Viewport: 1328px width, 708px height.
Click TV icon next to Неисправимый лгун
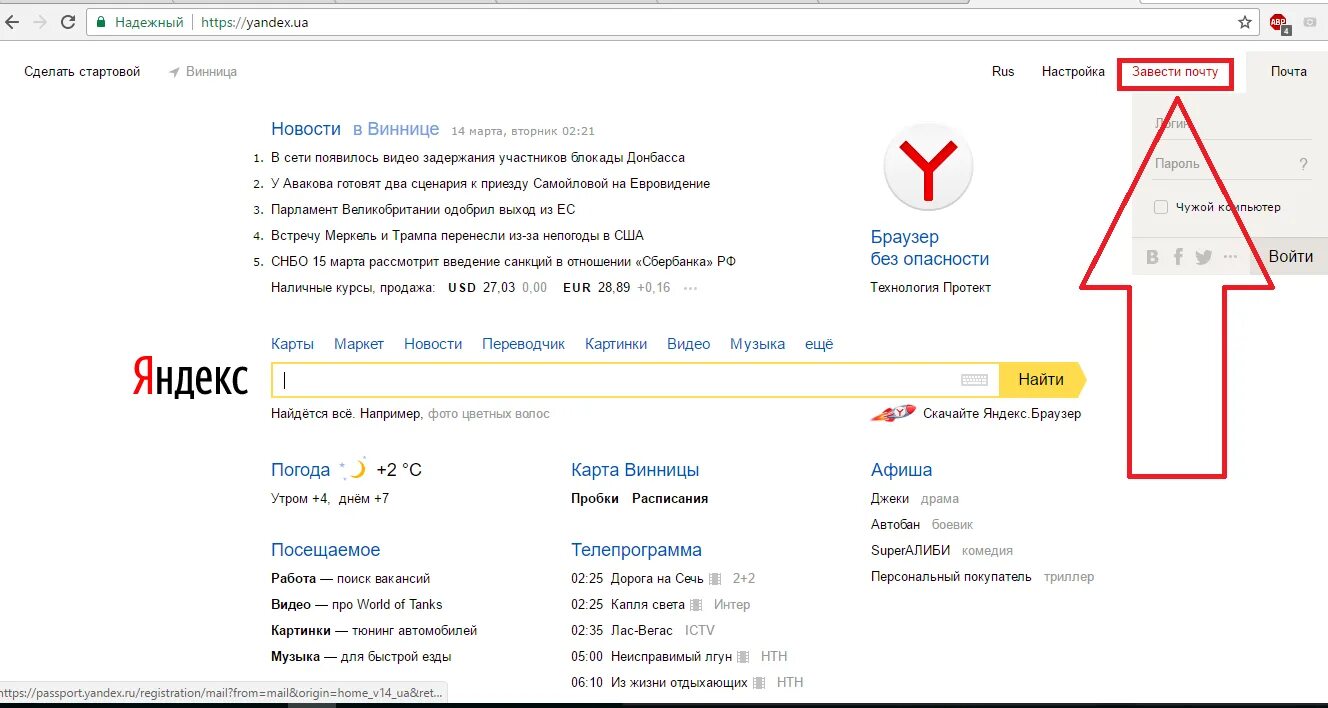(742, 657)
